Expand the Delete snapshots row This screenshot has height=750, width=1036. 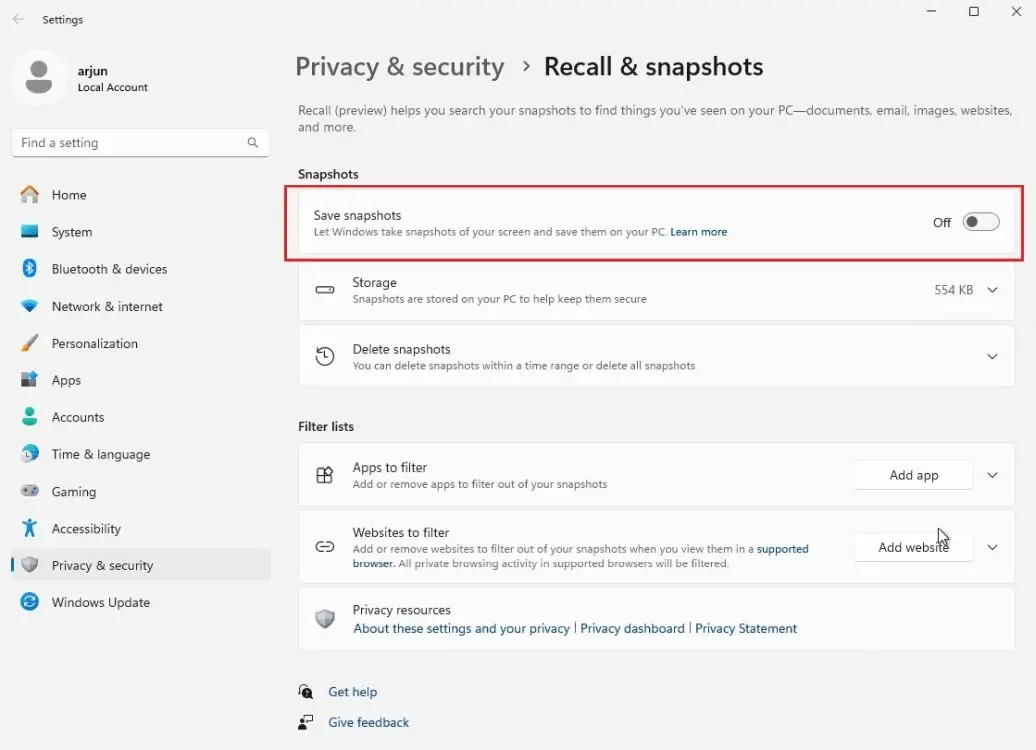[x=992, y=357]
